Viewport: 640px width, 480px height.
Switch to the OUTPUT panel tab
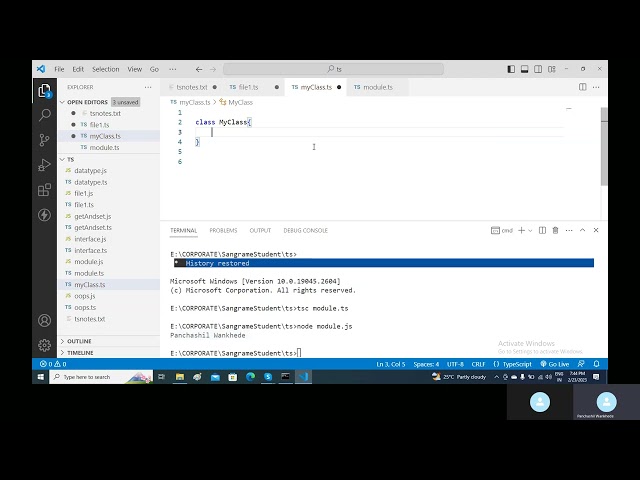pyautogui.click(x=260, y=230)
